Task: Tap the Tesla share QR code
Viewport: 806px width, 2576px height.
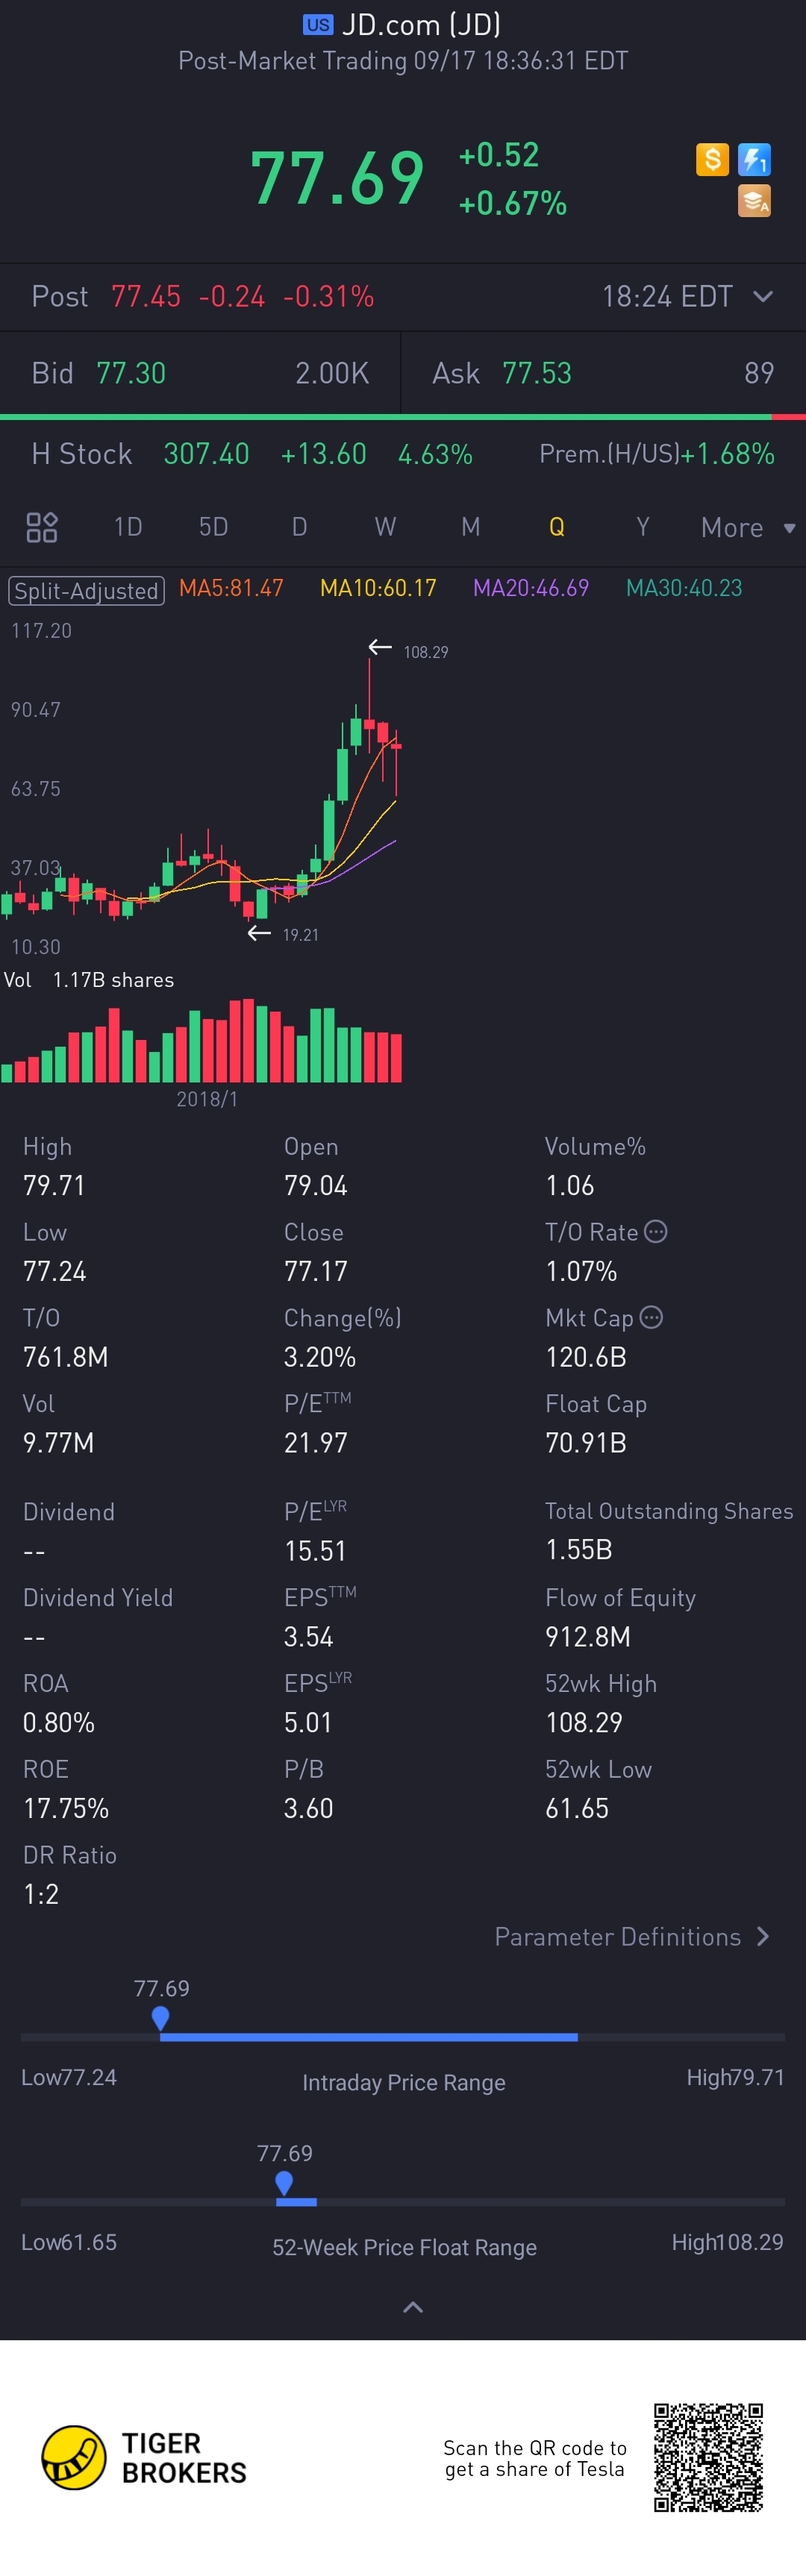Action: click(x=708, y=2457)
